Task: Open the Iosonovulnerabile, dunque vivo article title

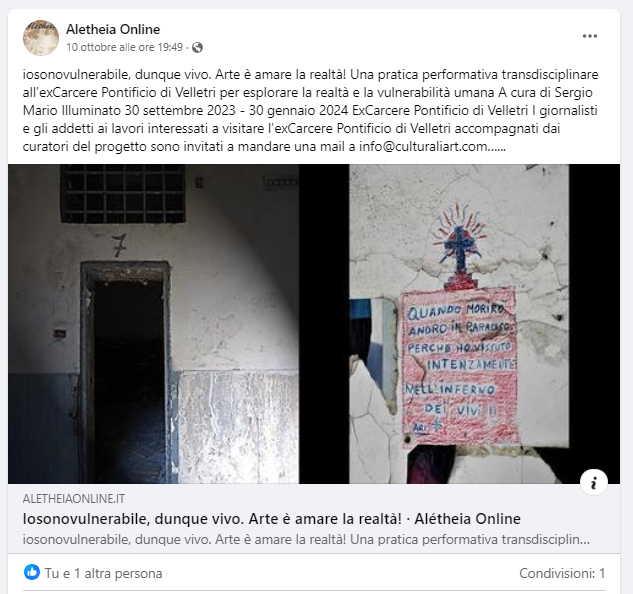Action: pyautogui.click(x=272, y=518)
